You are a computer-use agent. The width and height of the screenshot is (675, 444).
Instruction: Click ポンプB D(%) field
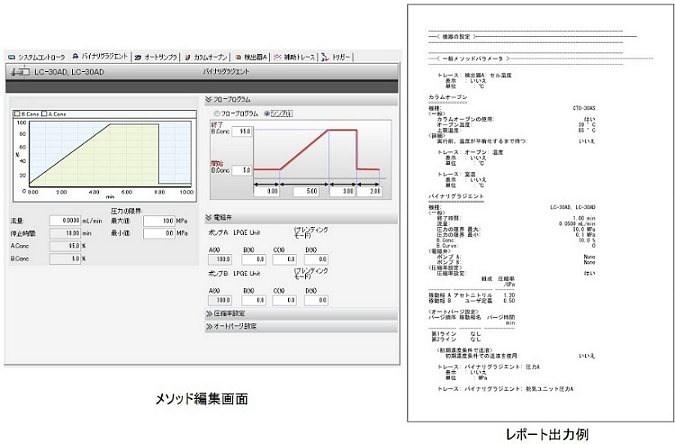[x=316, y=300]
